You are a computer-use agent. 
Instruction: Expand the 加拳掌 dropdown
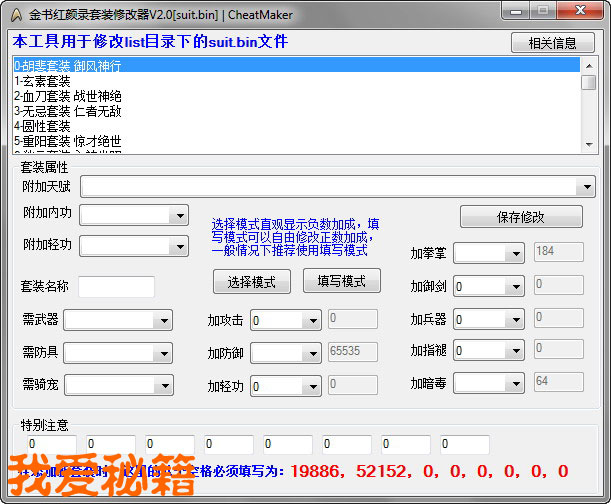tap(516, 254)
